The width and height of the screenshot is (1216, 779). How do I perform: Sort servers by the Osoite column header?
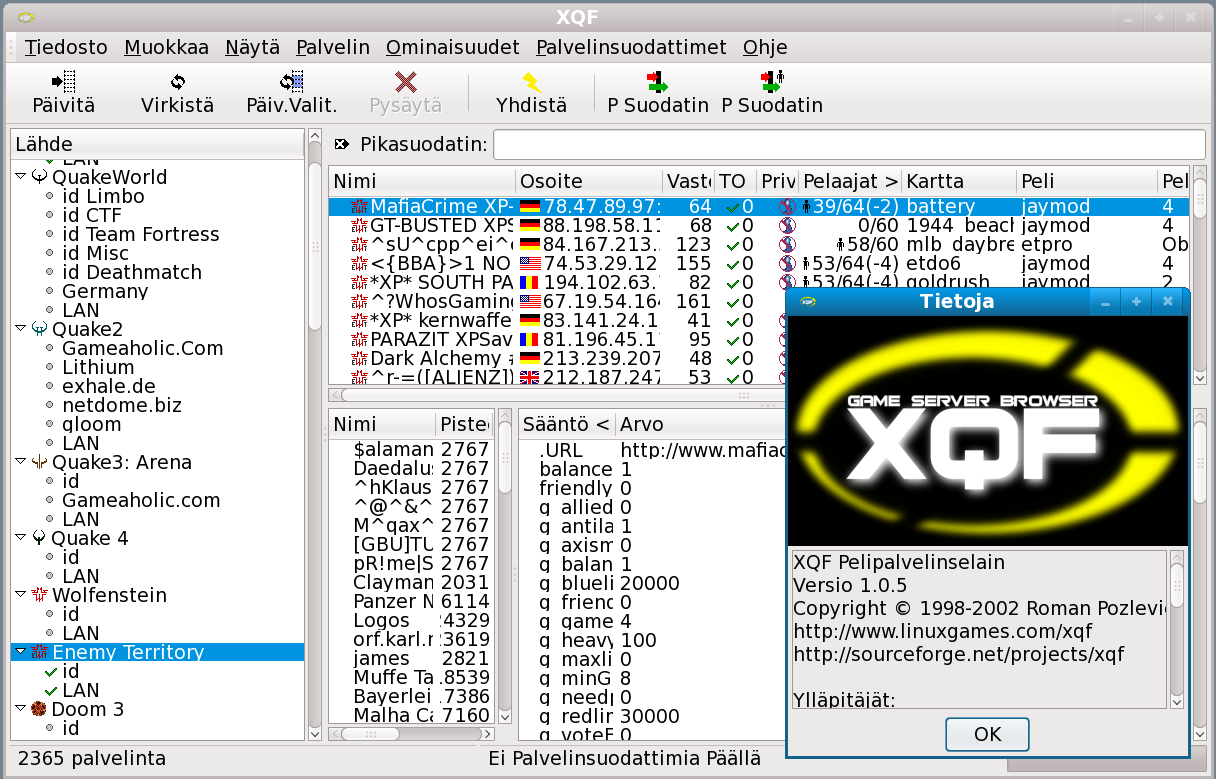coord(588,181)
